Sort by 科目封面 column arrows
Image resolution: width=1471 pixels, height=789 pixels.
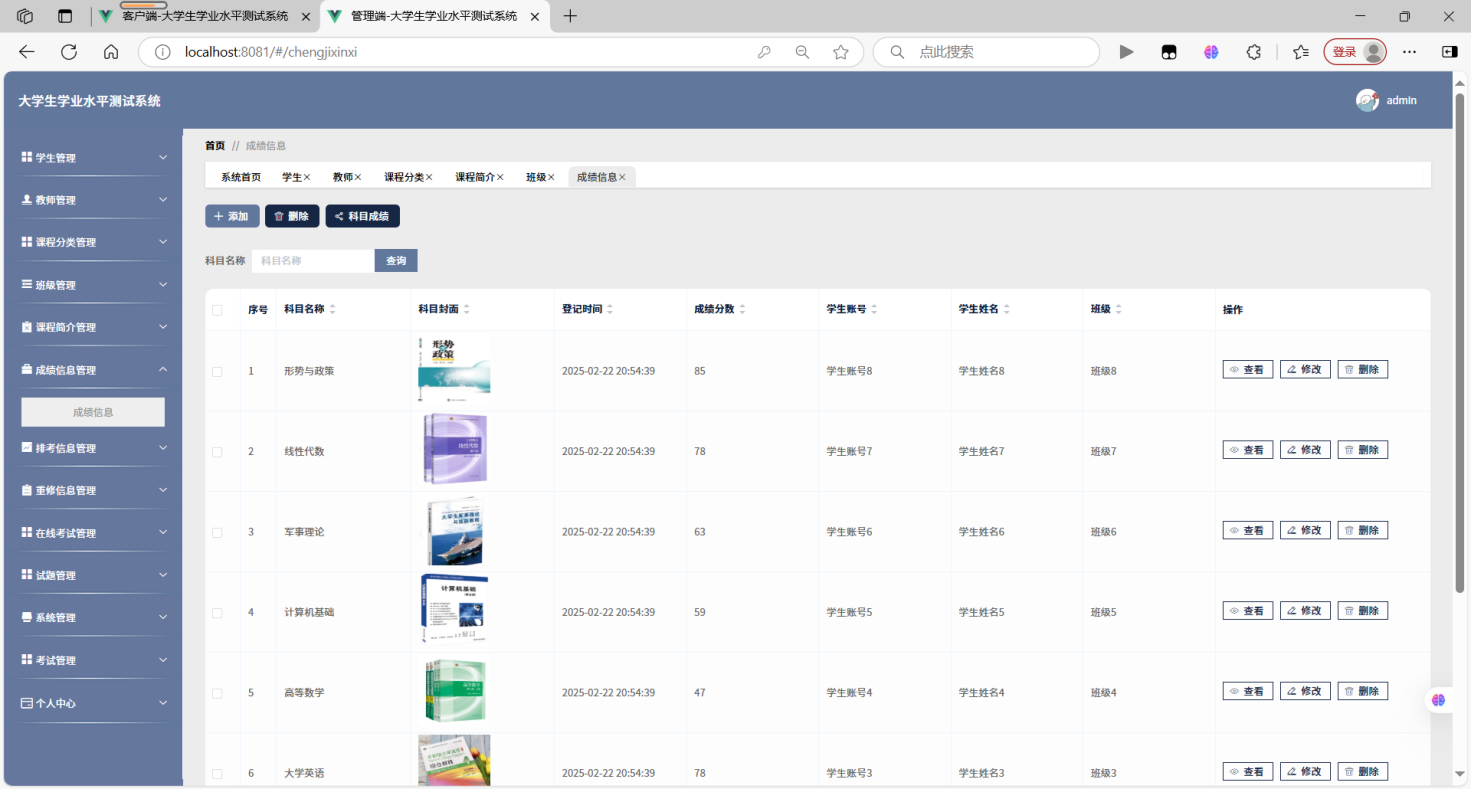click(466, 310)
